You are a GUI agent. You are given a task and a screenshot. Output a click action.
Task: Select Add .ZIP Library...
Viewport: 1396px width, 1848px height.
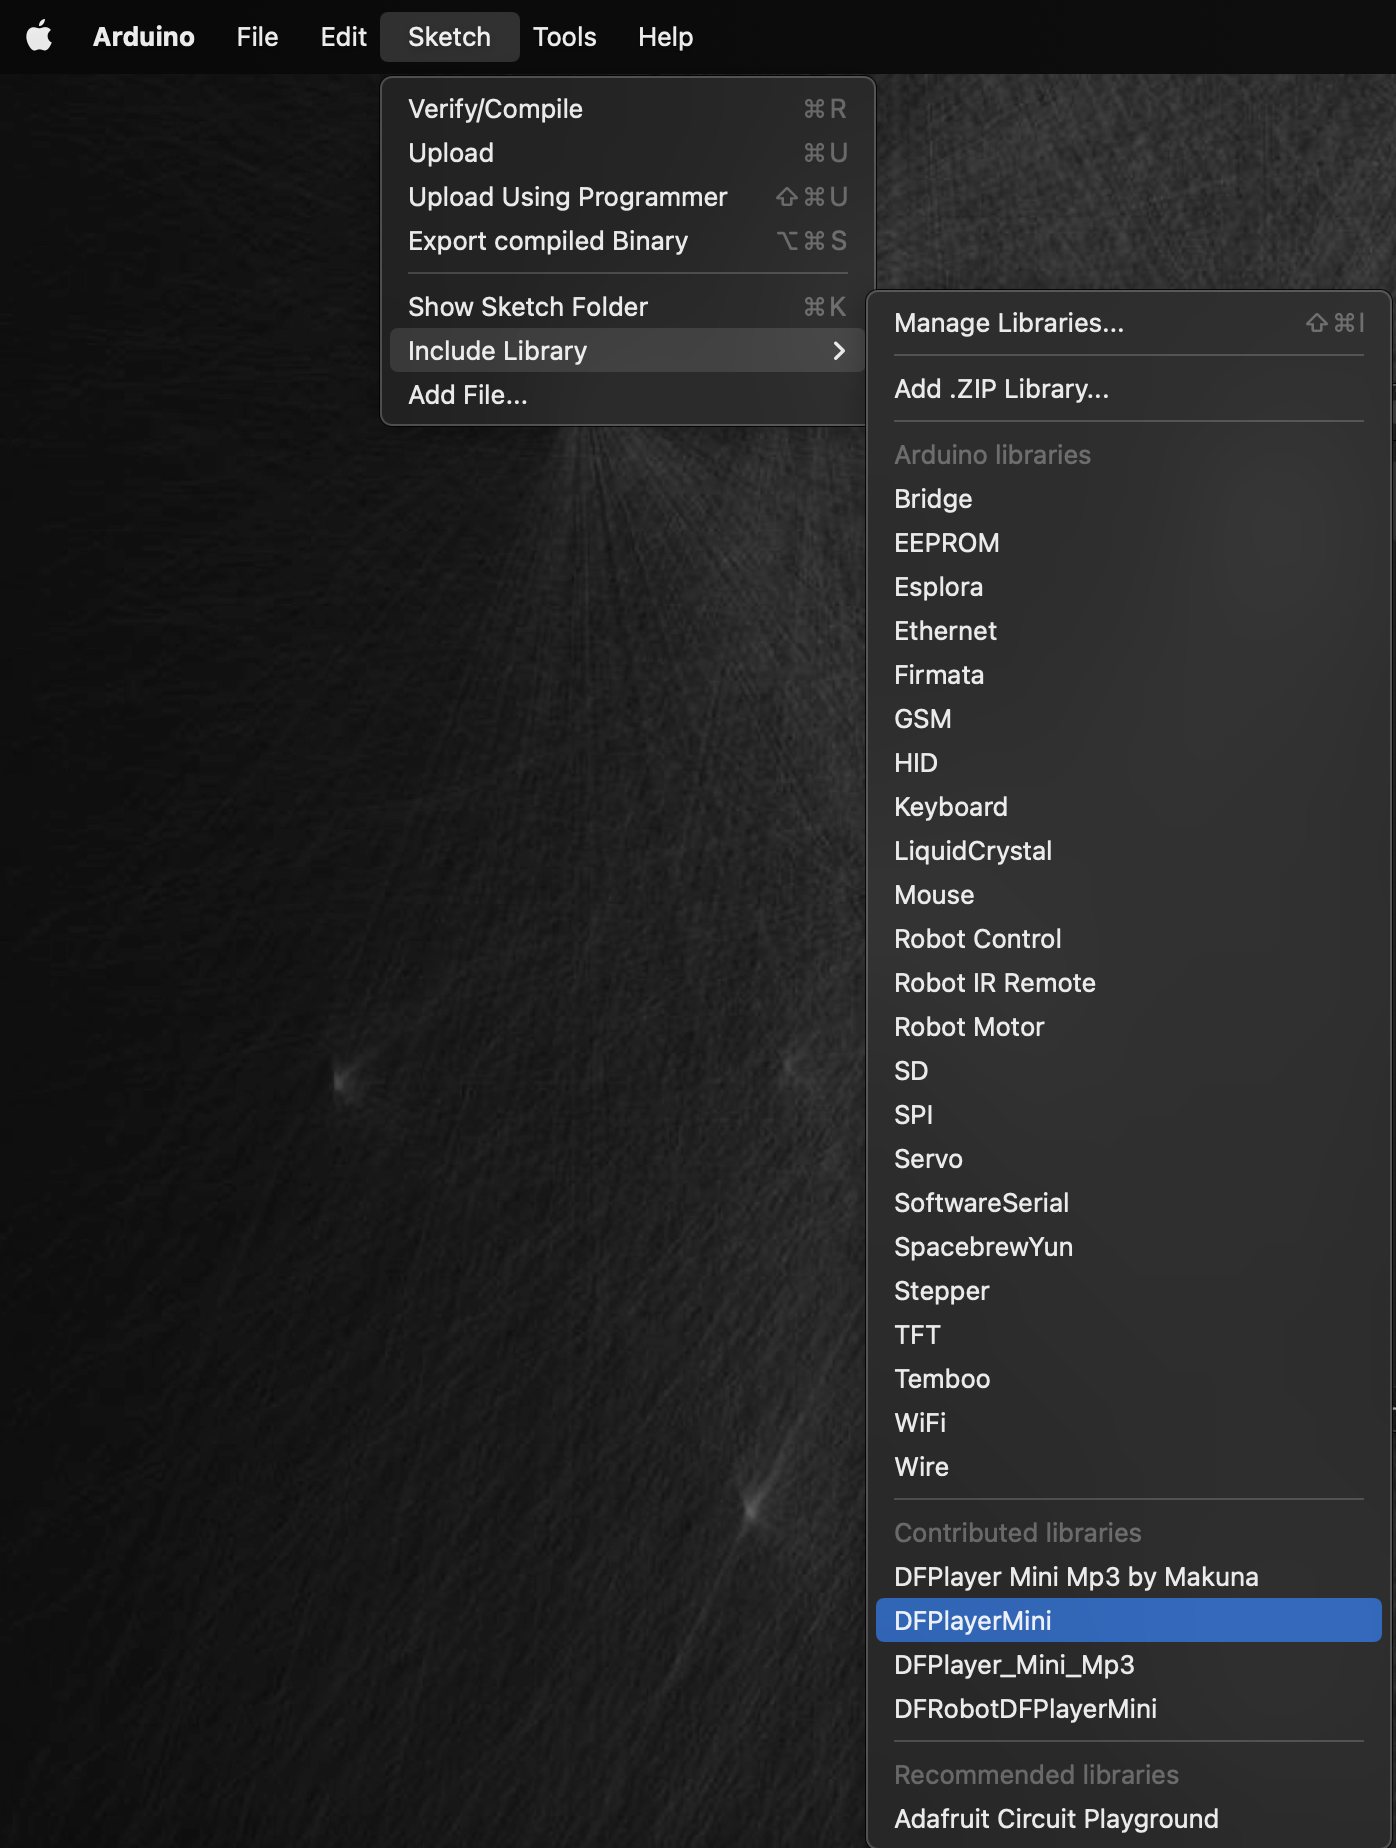coord(1128,389)
